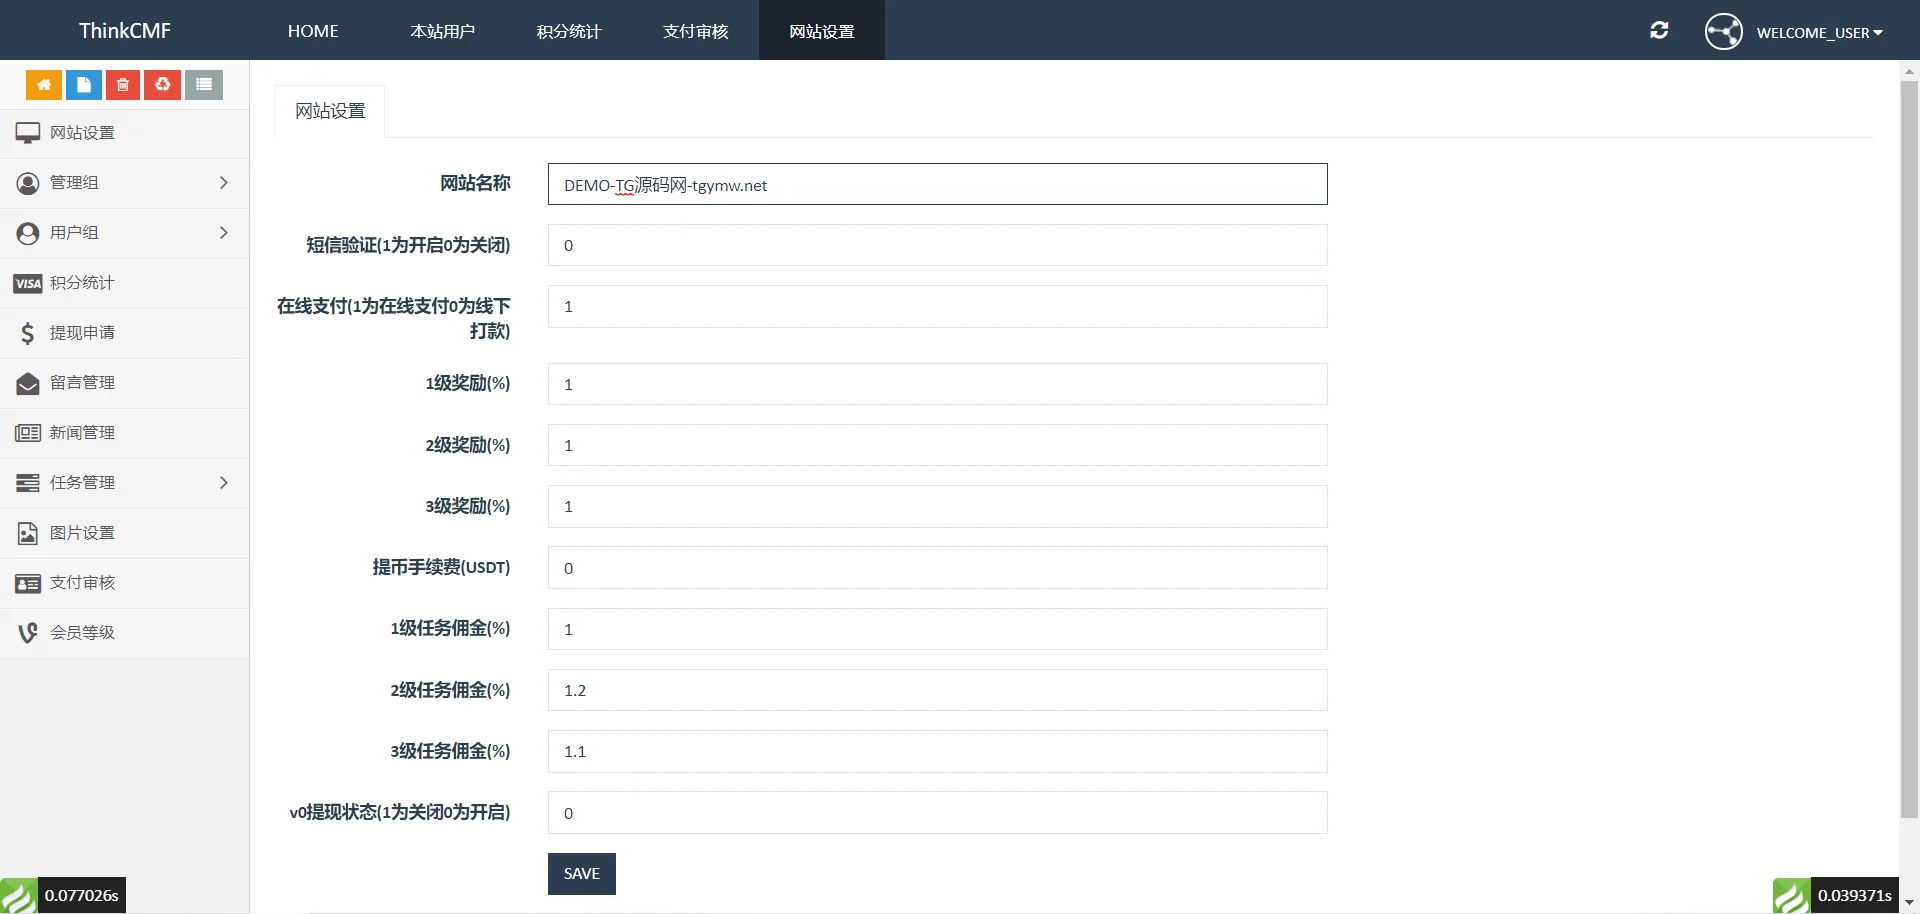This screenshot has width=1920, height=914.
Task: Click the red trash can icon
Action: [123, 85]
